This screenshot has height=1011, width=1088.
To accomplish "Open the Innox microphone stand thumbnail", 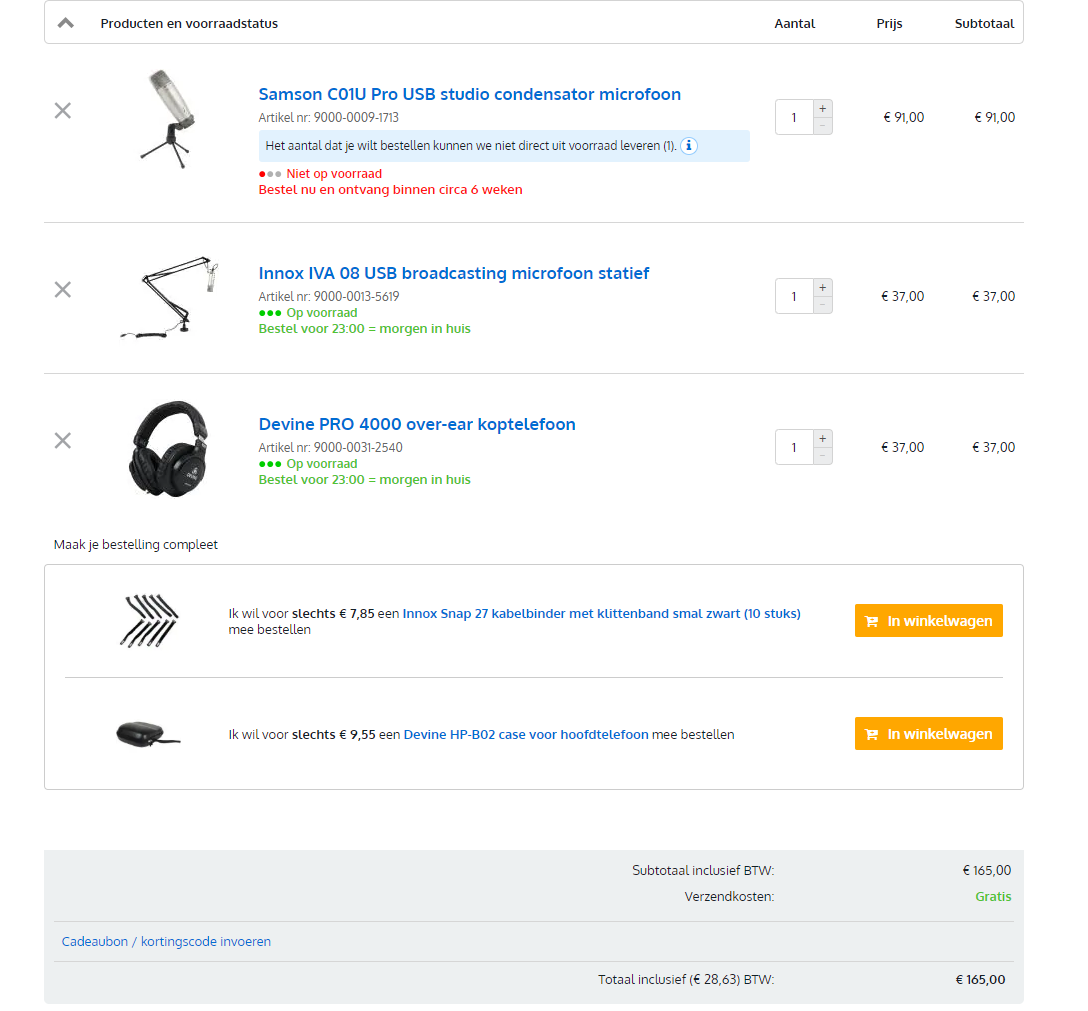I will point(169,297).
